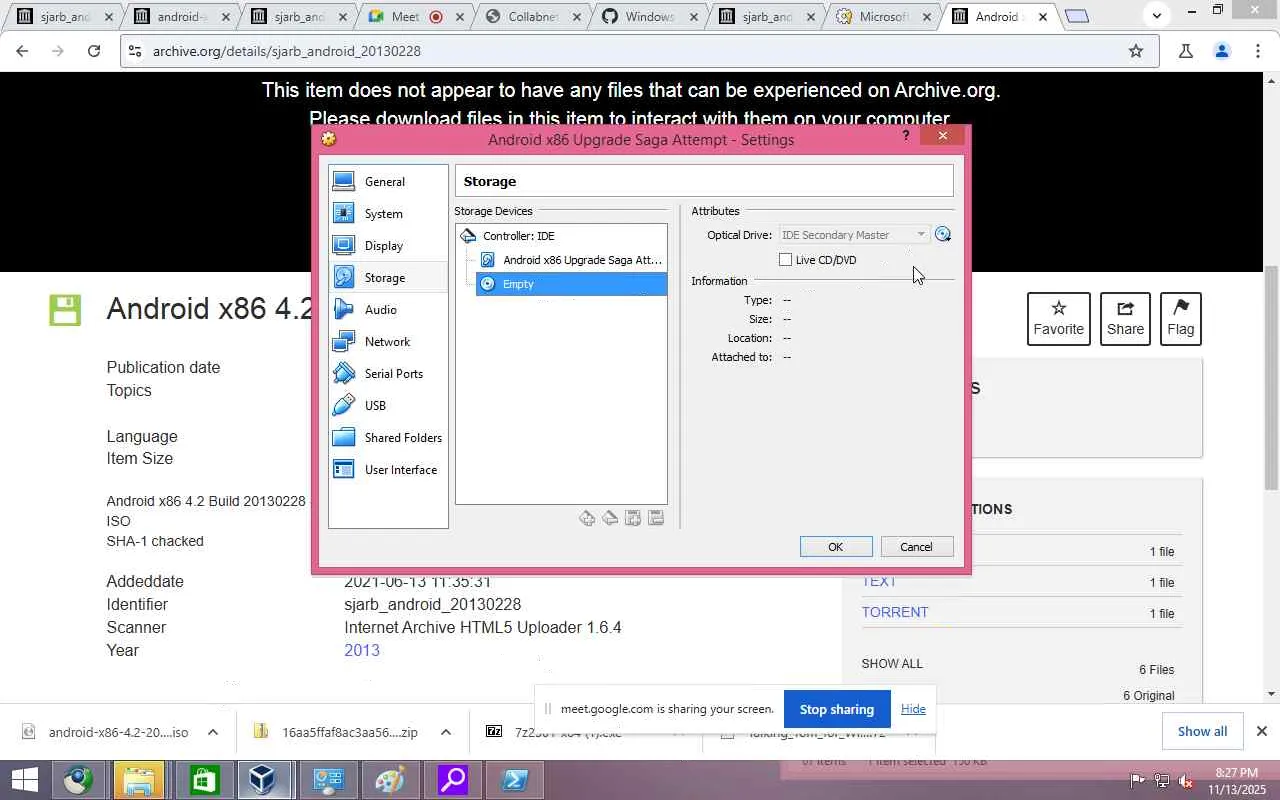Switch to the Collabnet browser tab
The height and width of the screenshot is (800, 1280).
(533, 17)
